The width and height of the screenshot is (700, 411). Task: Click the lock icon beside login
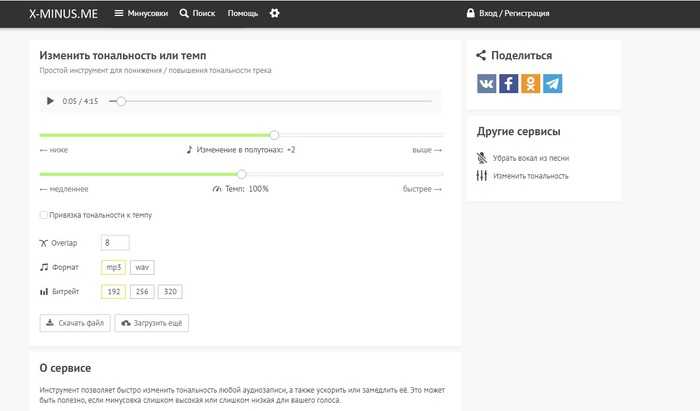pyautogui.click(x=471, y=13)
